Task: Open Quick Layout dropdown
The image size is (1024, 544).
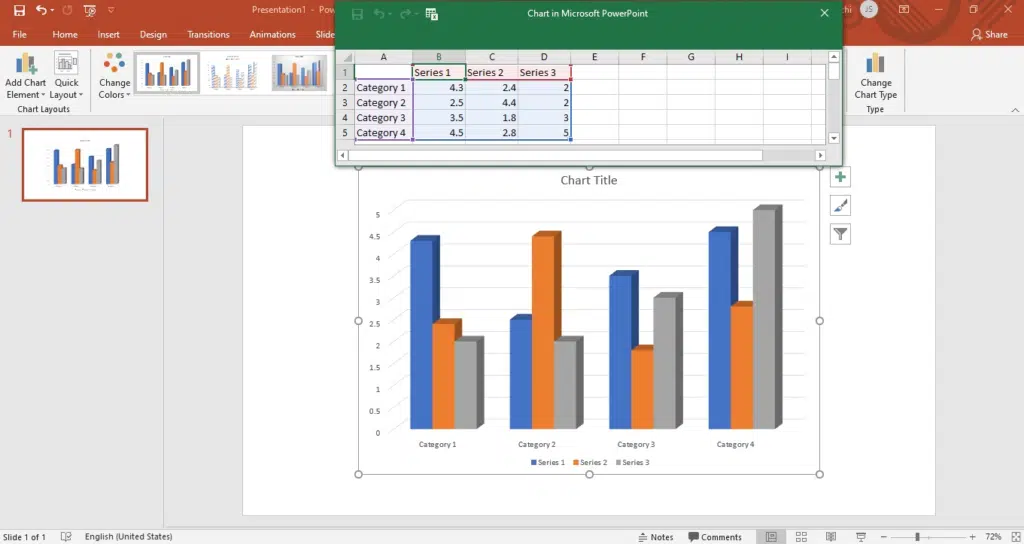Action: coord(66,77)
